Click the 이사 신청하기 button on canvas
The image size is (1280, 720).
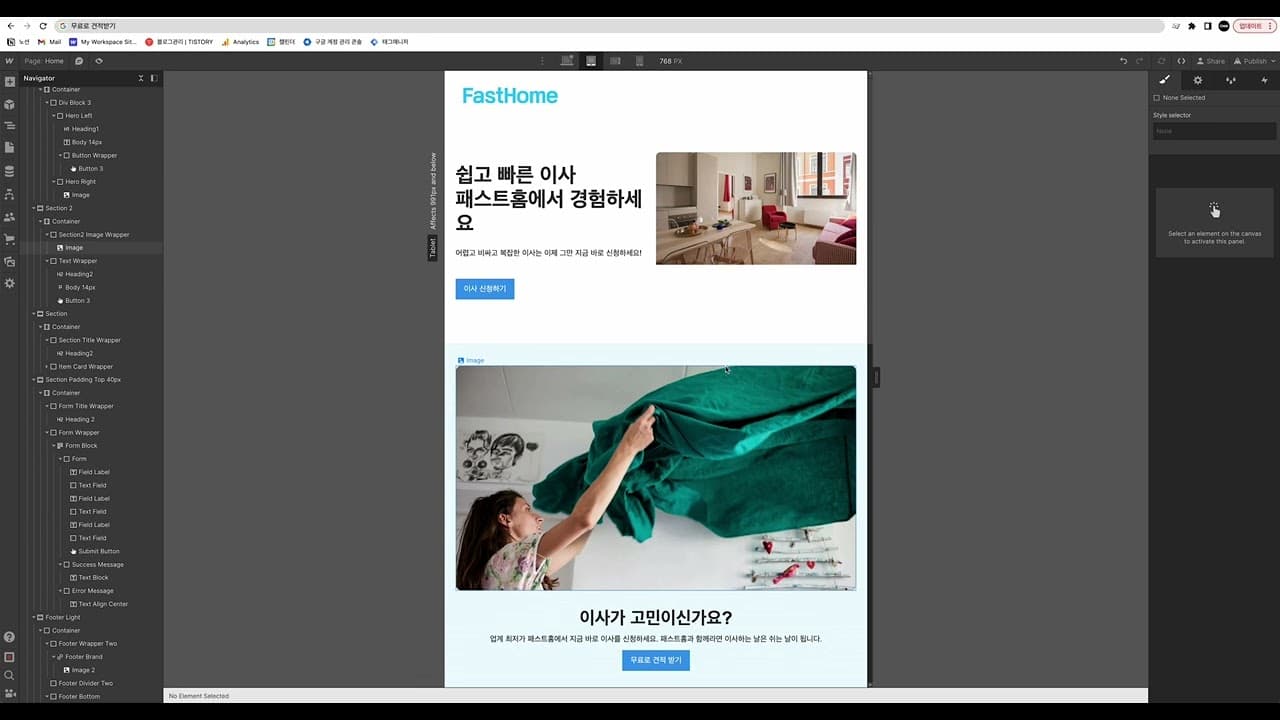484,289
